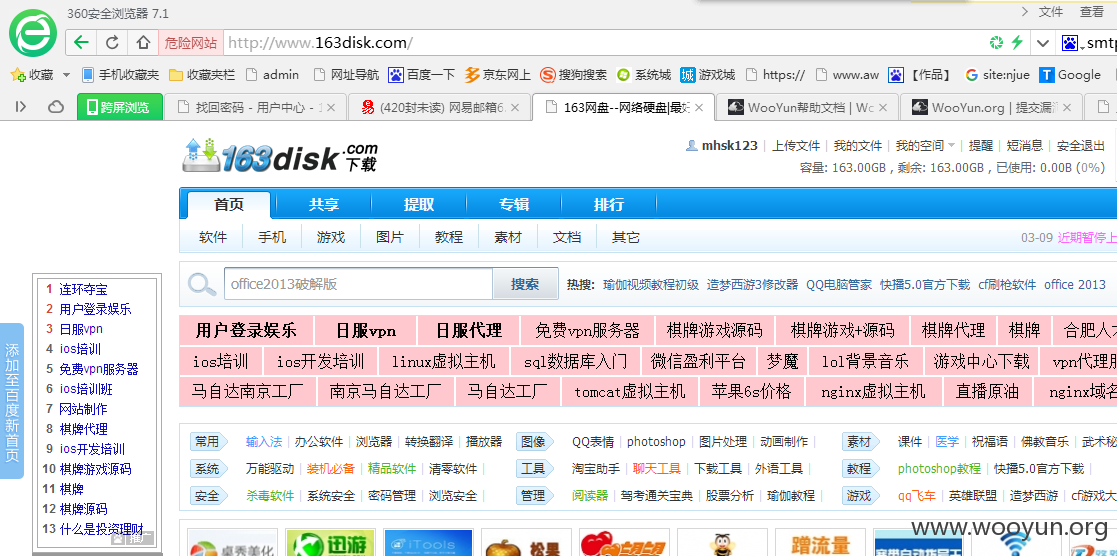Open 手机收藏夹 bookmark
The width and height of the screenshot is (1117, 556).
[120, 75]
